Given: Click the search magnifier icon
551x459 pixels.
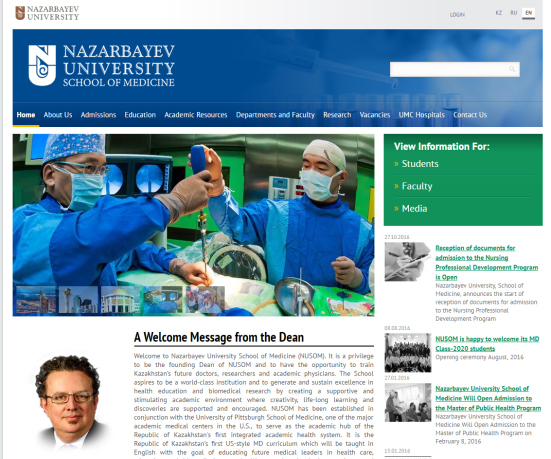Looking at the screenshot, I should (x=512, y=69).
